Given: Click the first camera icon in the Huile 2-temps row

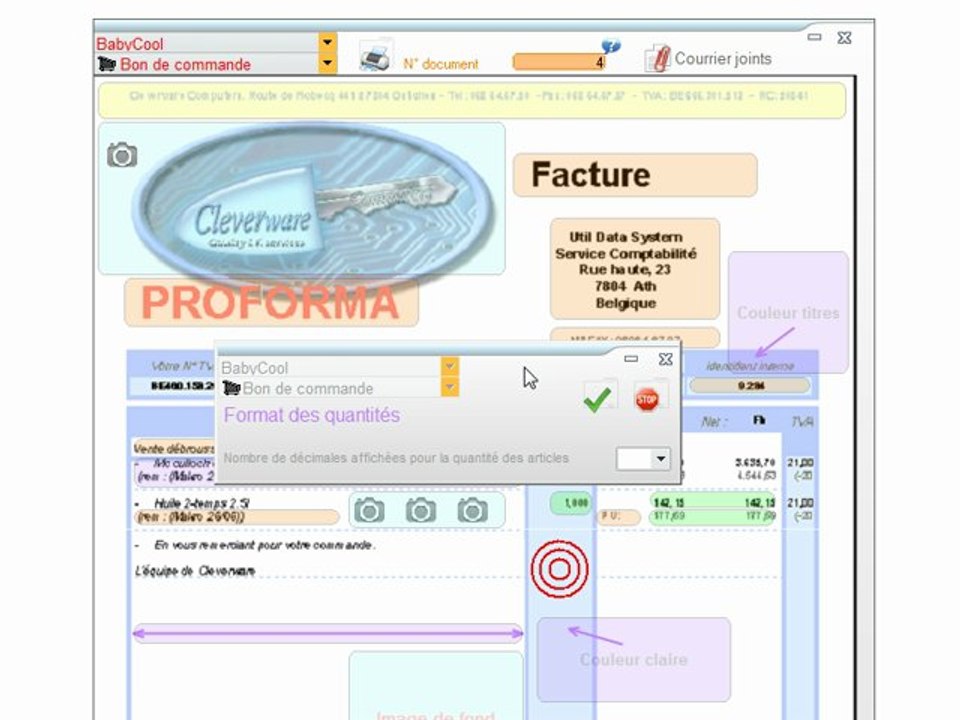Looking at the screenshot, I should click(369, 510).
